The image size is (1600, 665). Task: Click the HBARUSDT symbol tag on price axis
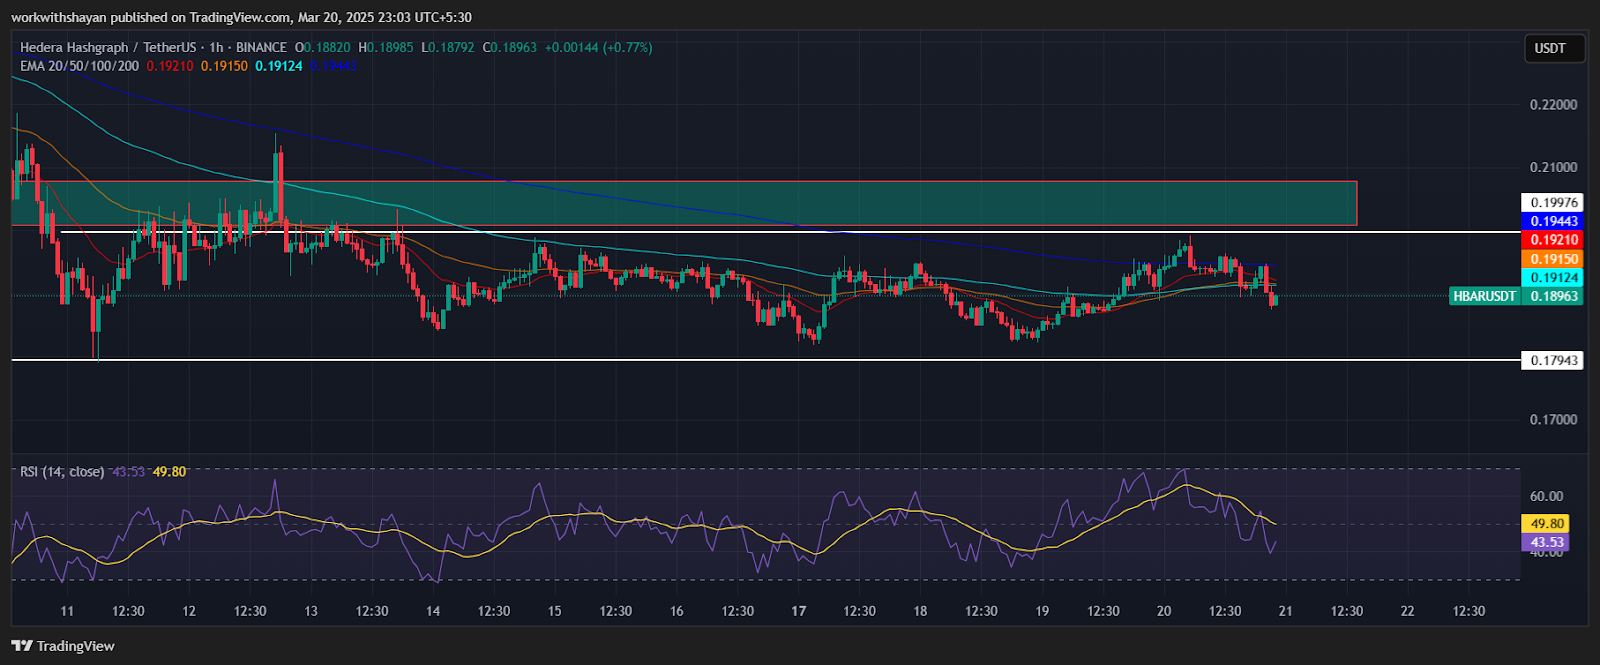coord(1484,296)
